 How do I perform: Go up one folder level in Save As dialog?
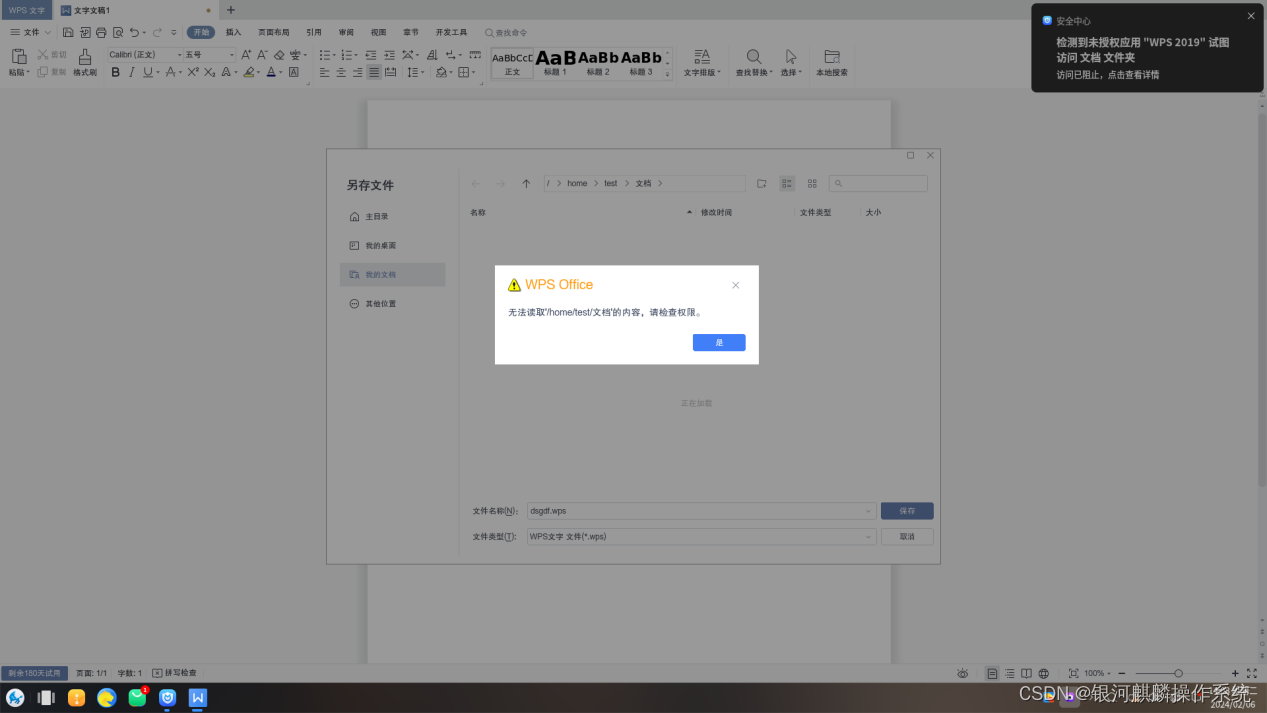(526, 184)
